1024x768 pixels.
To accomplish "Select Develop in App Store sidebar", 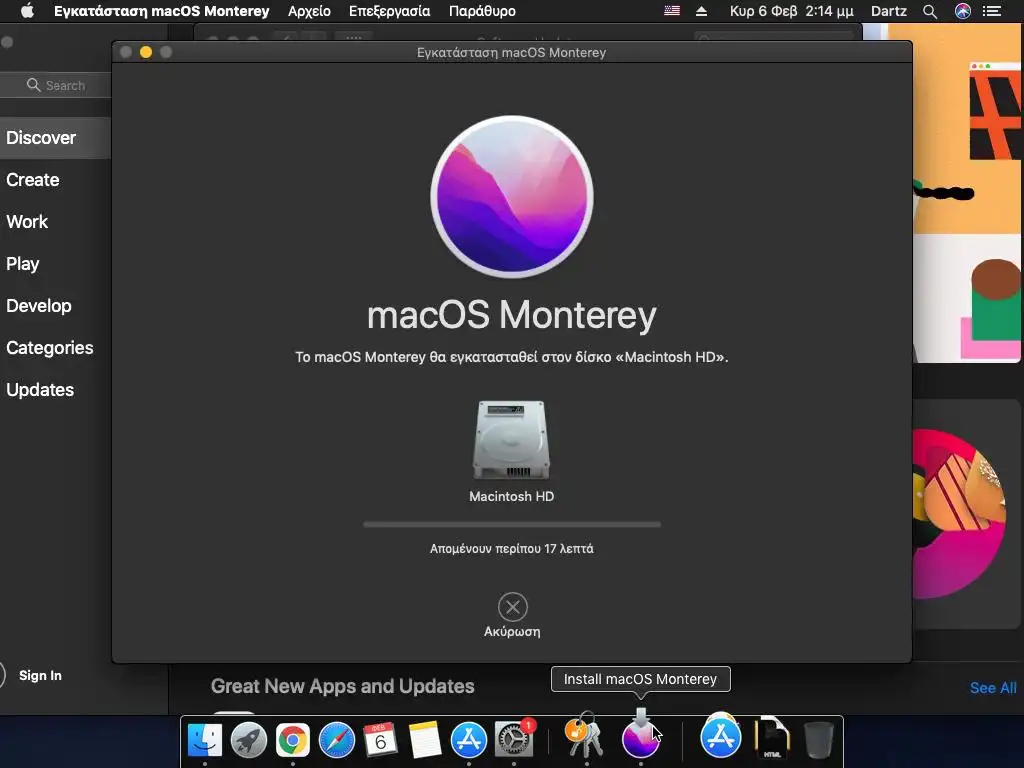I will (x=39, y=306).
